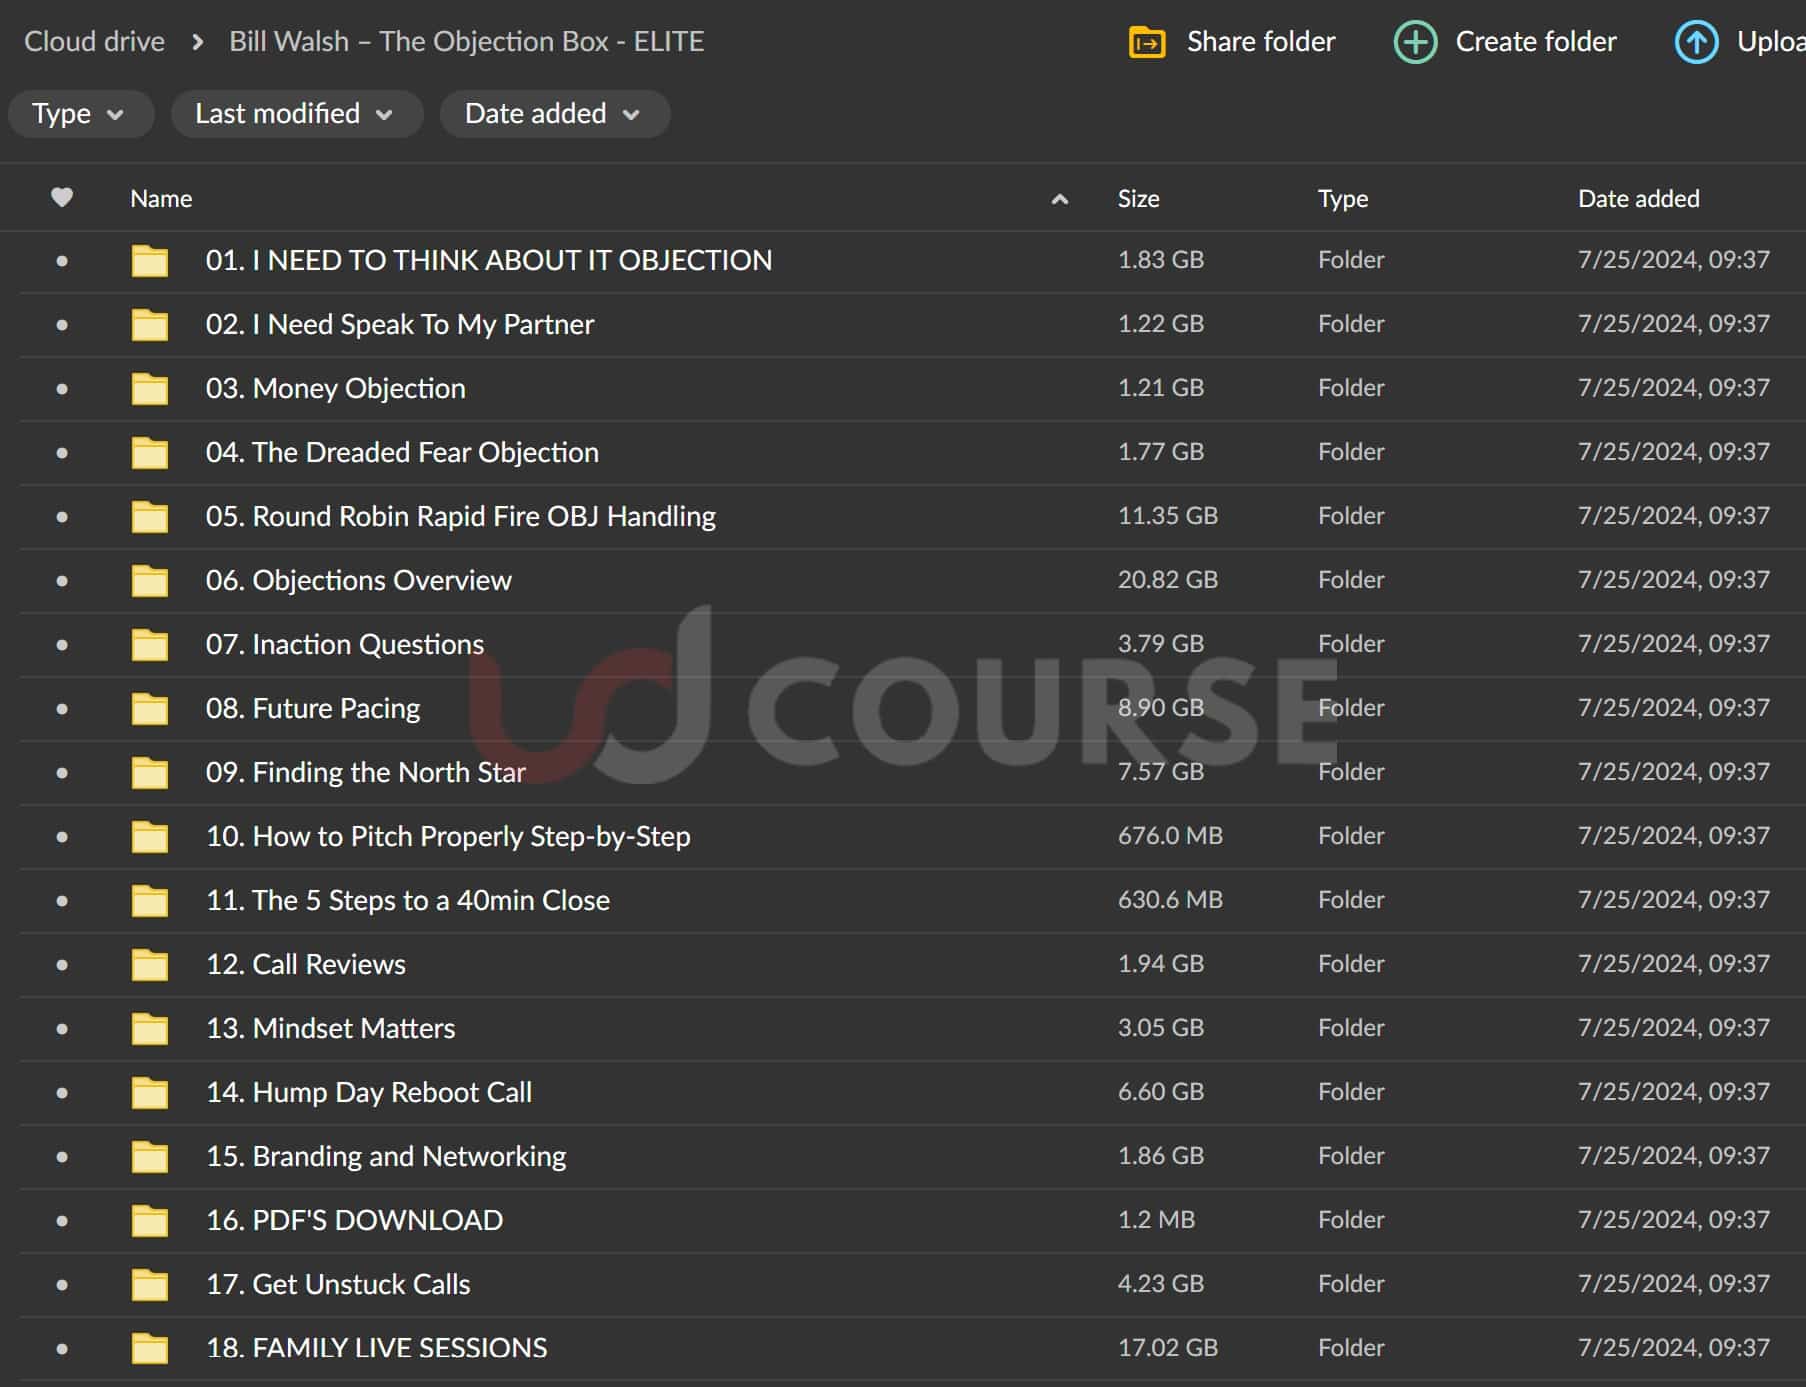
Task: Open the Last modified dropdown
Action: pyautogui.click(x=296, y=113)
